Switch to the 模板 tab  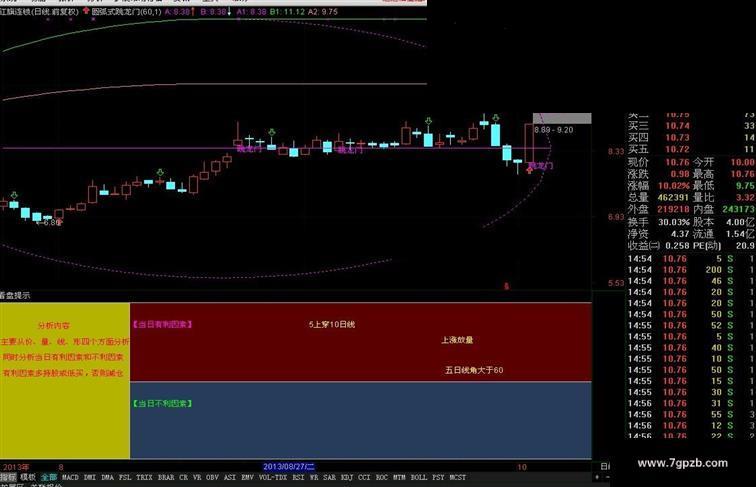(x=28, y=477)
